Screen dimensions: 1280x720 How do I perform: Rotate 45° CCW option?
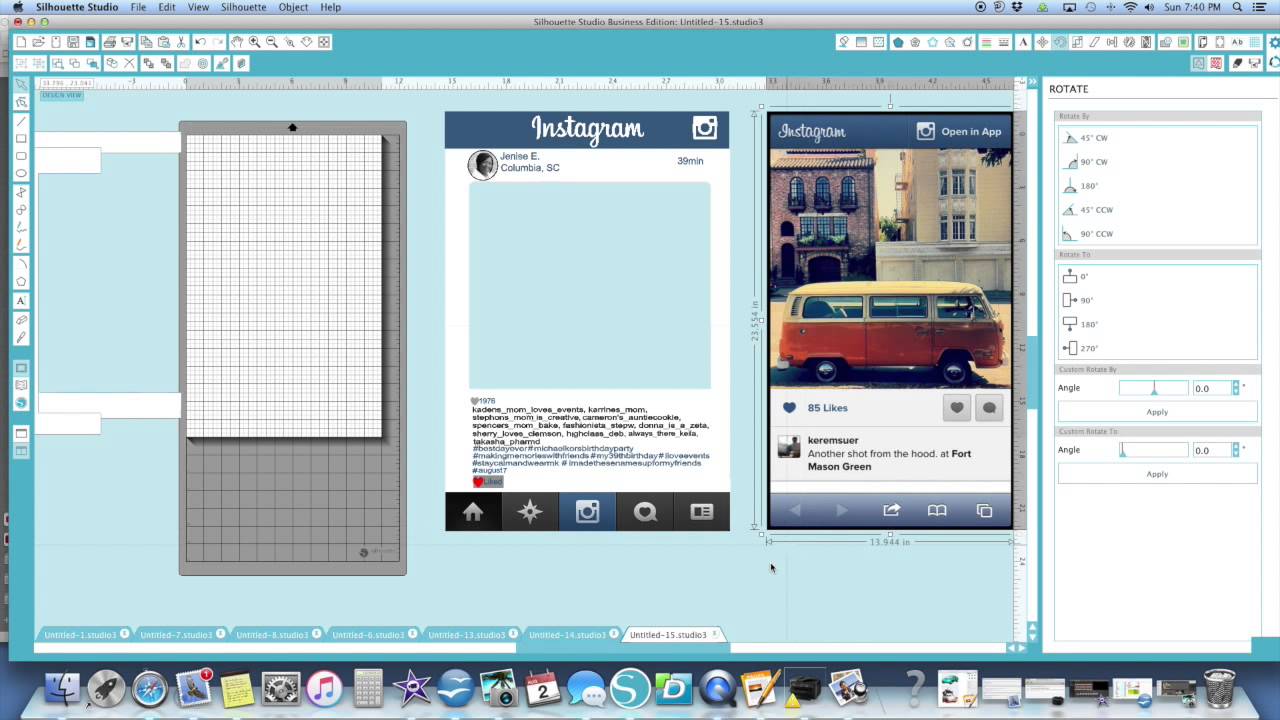1088,210
